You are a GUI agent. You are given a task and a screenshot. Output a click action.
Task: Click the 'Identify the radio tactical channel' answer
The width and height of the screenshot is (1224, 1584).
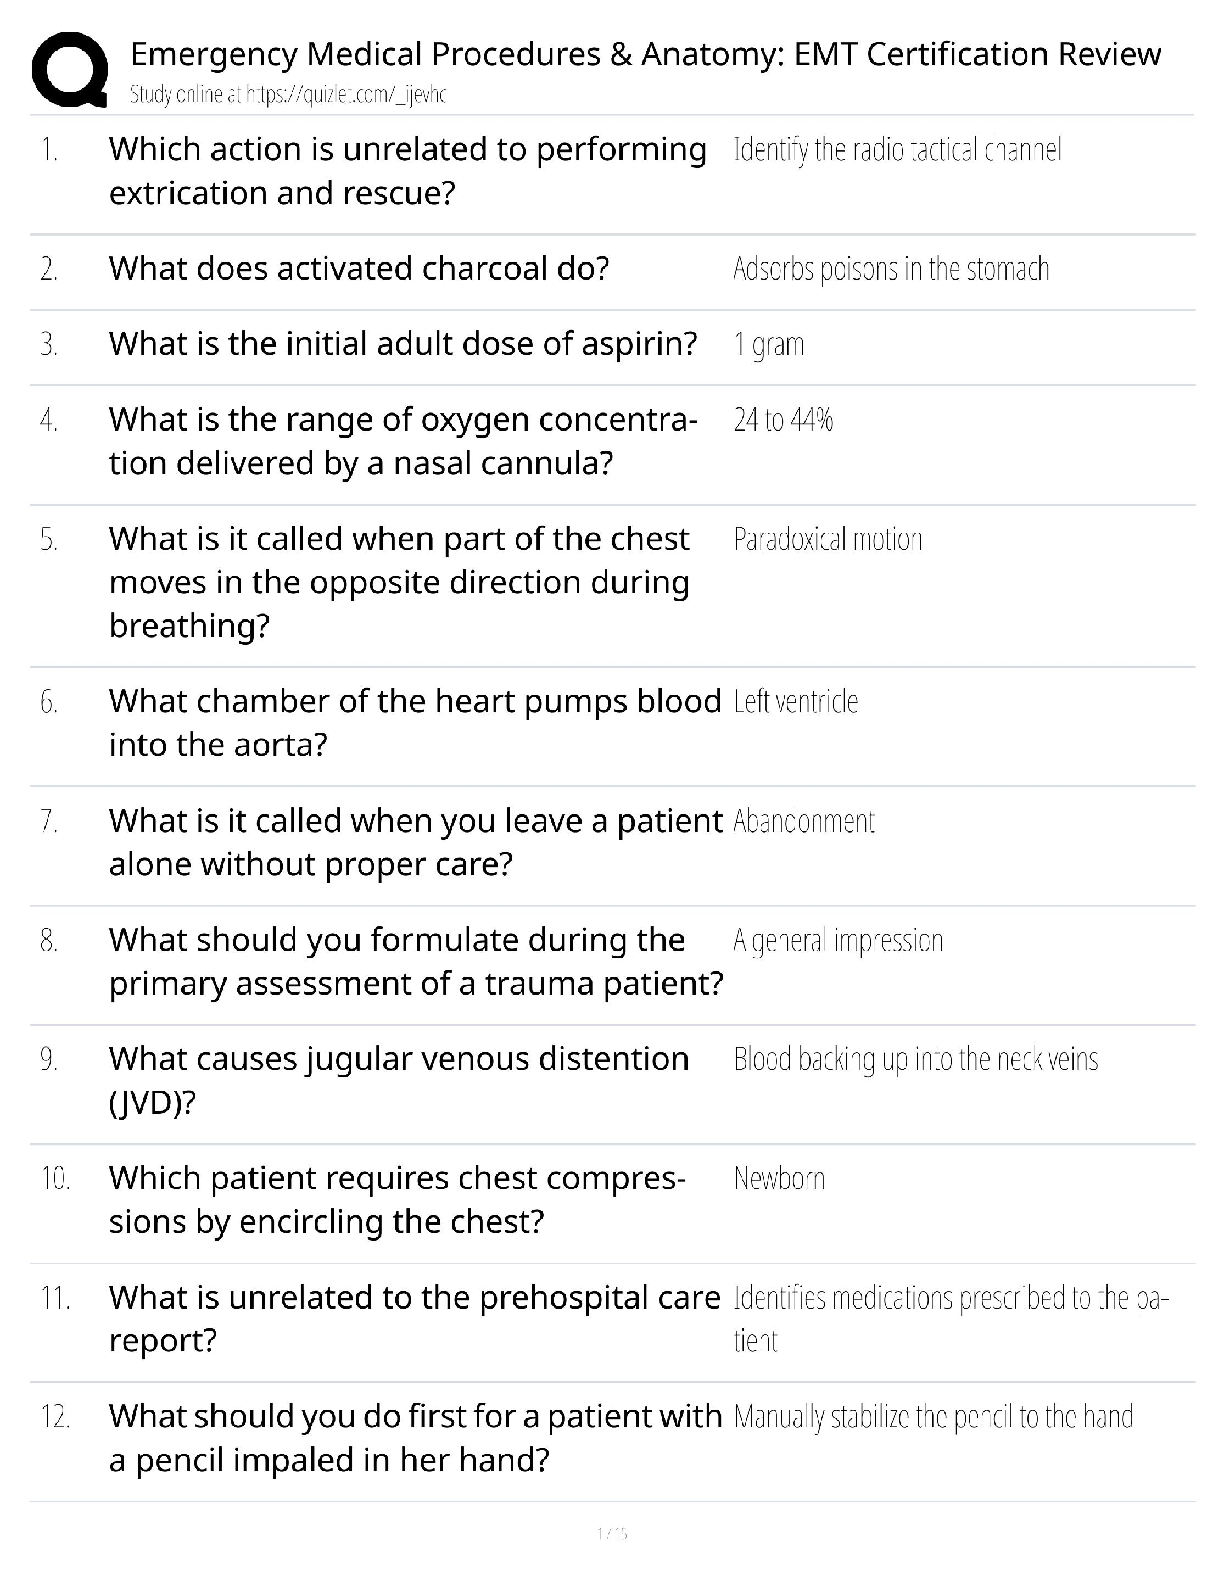(897, 151)
